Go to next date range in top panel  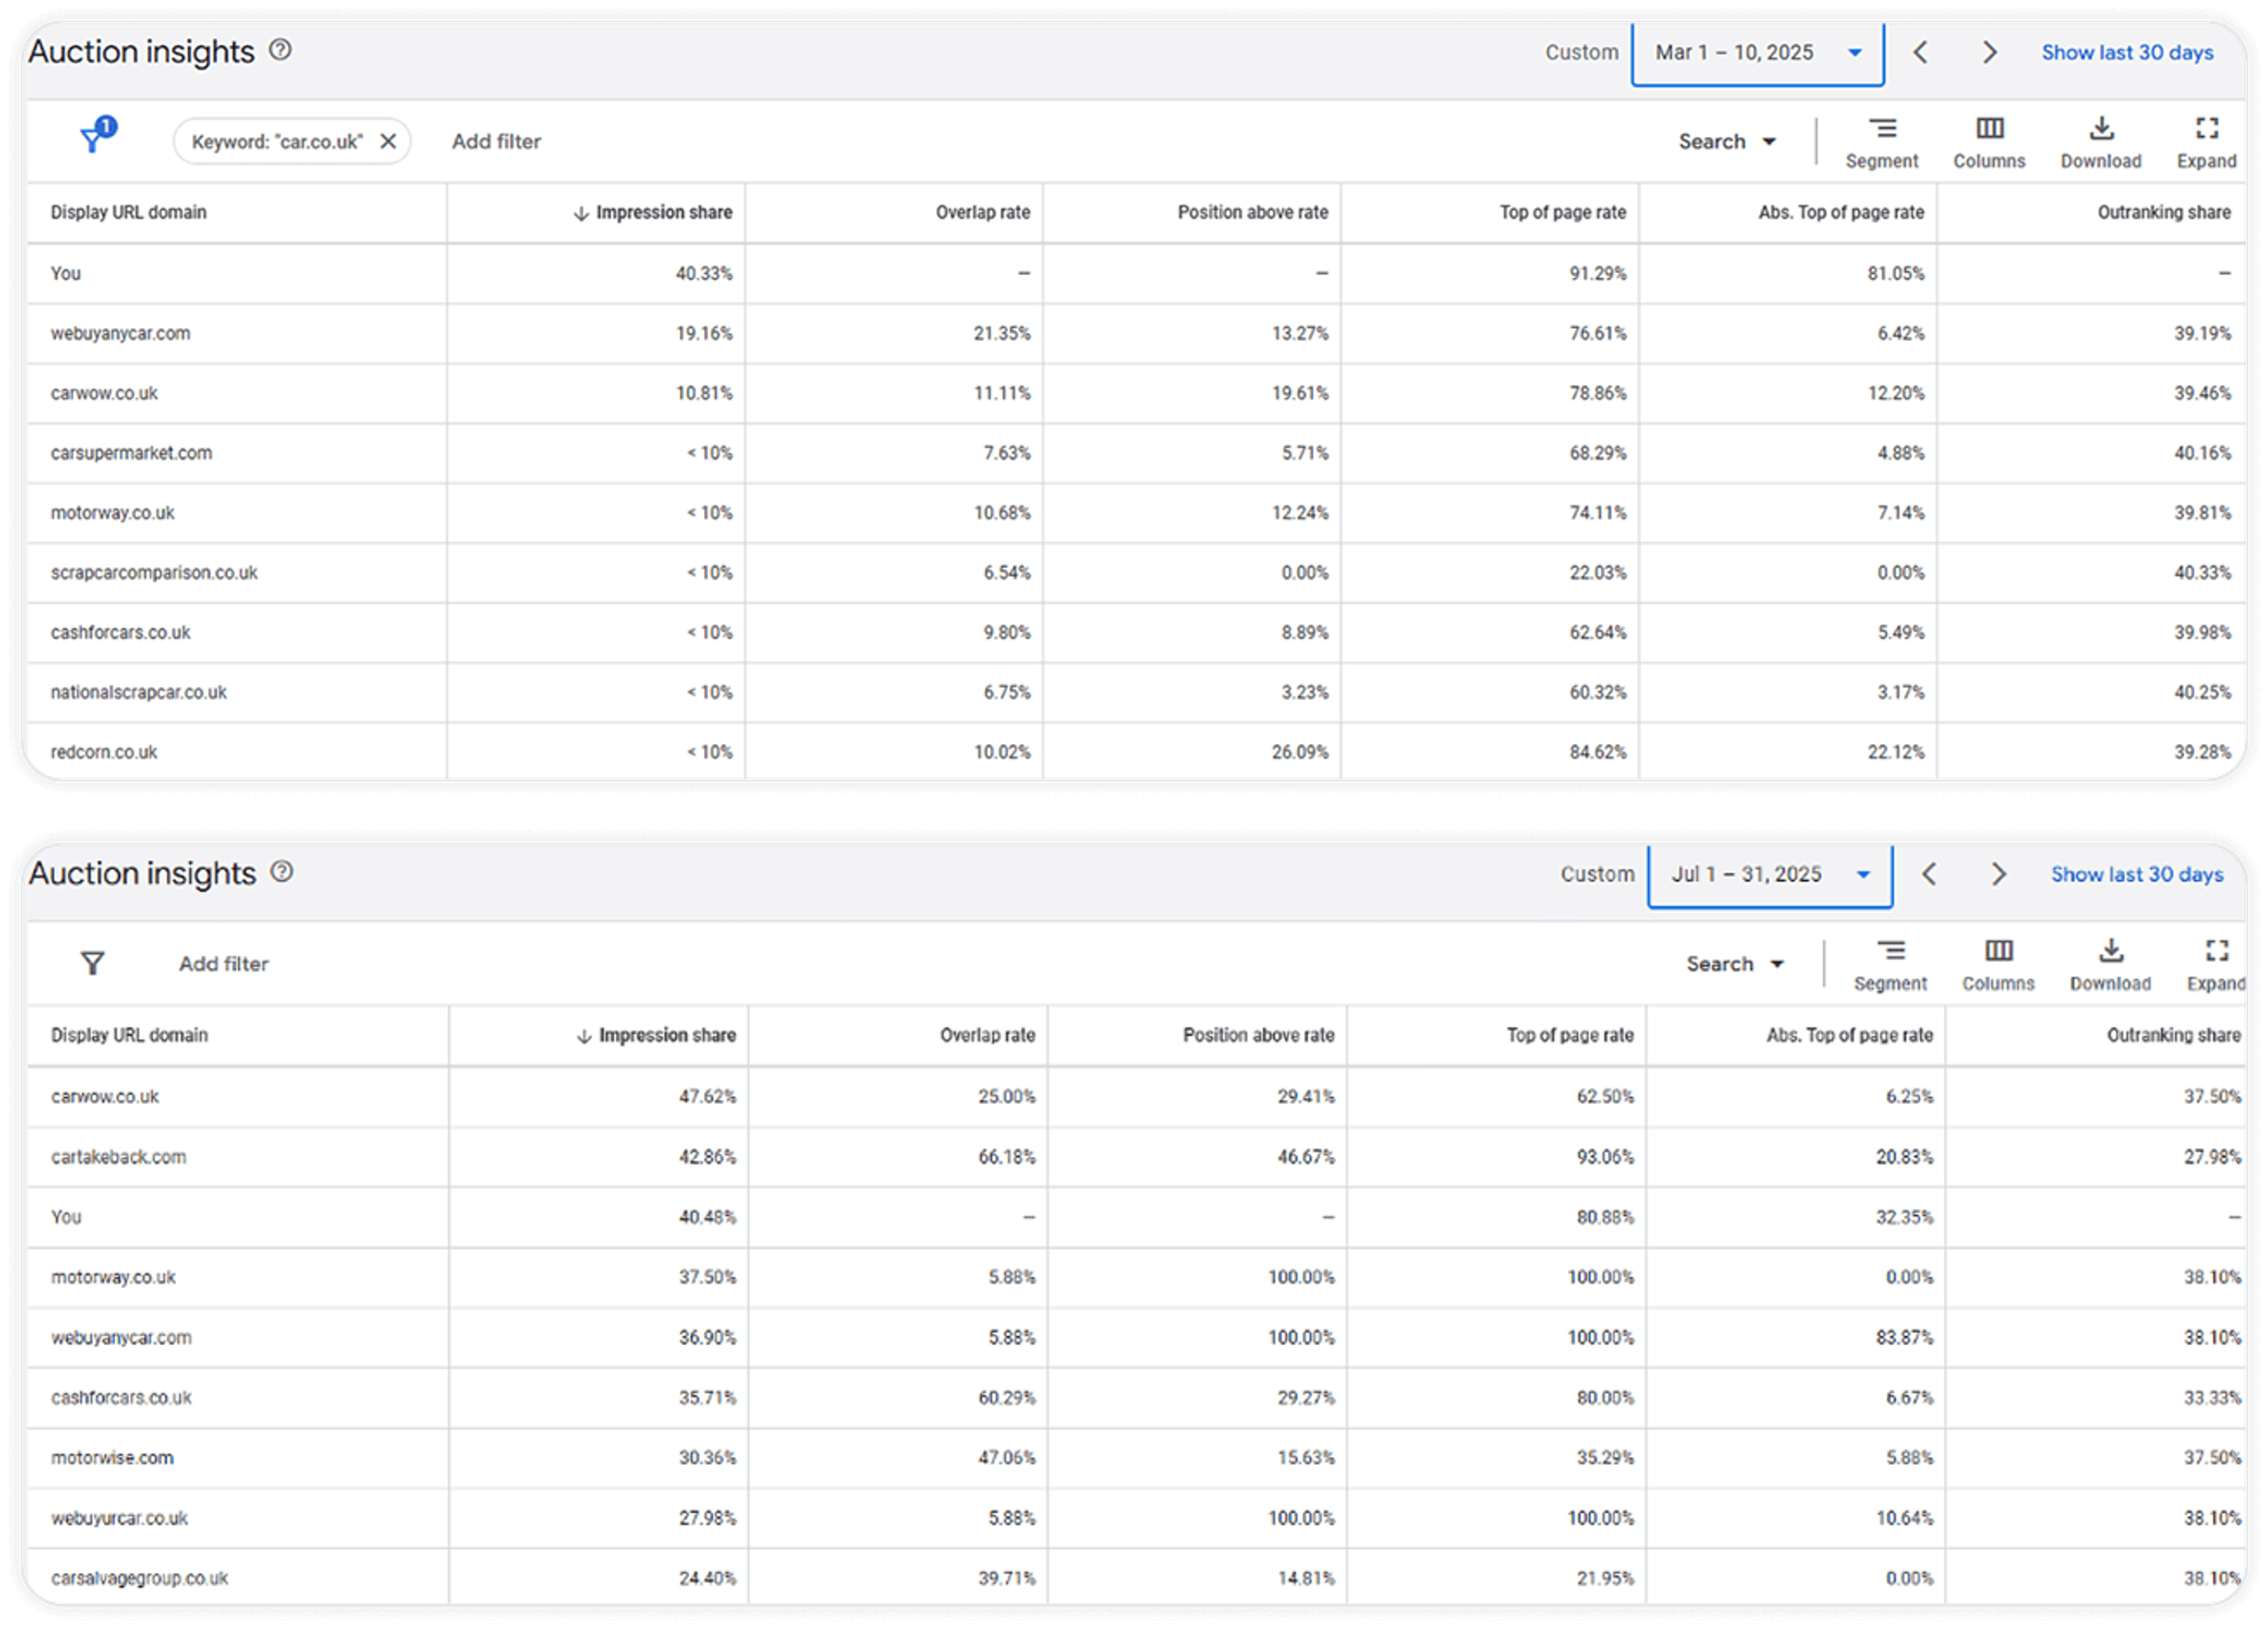pyautogui.click(x=1990, y=52)
